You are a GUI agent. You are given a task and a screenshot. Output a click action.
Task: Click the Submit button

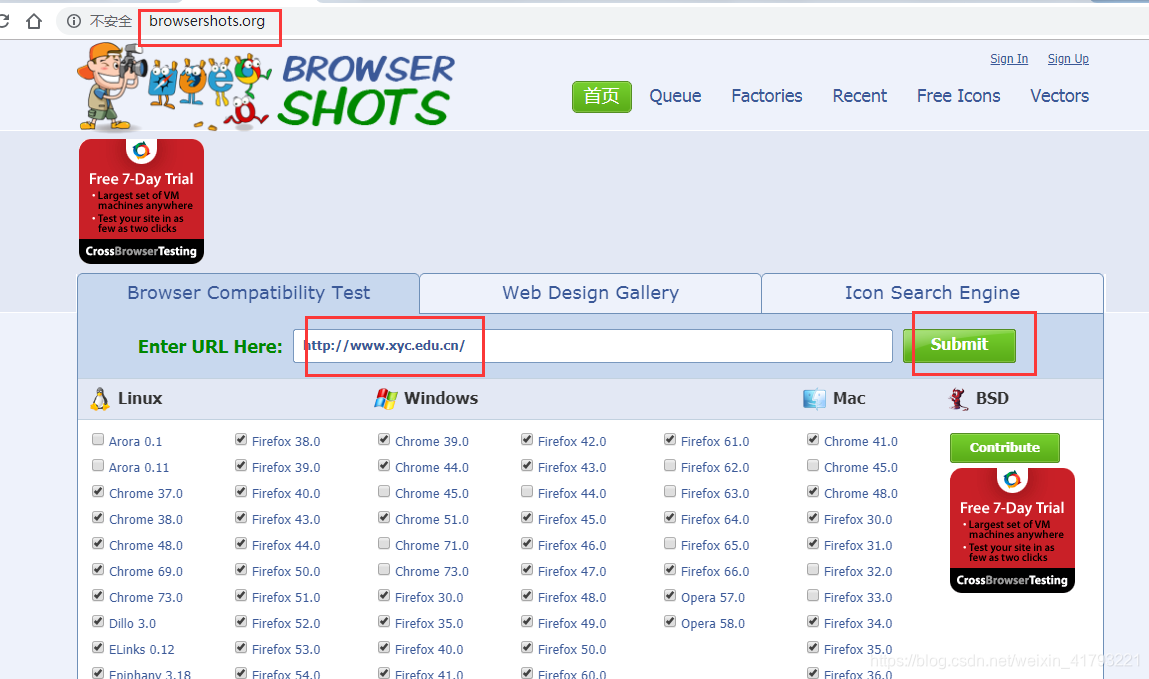click(959, 345)
